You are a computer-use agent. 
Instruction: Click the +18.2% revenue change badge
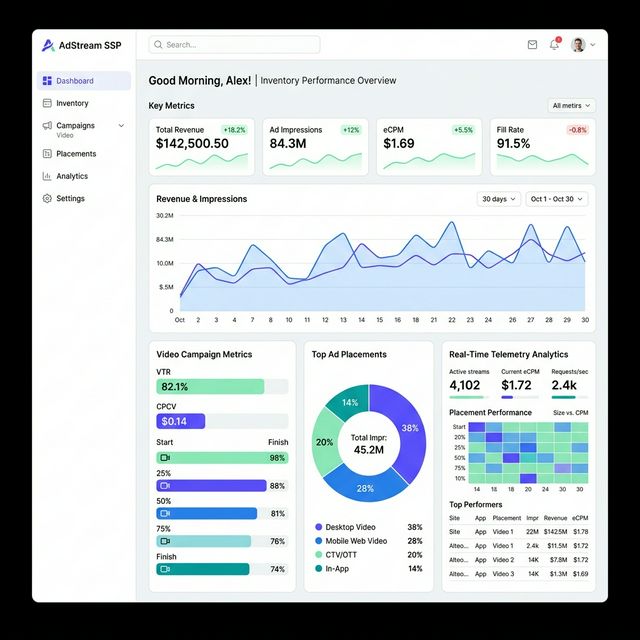point(234,130)
